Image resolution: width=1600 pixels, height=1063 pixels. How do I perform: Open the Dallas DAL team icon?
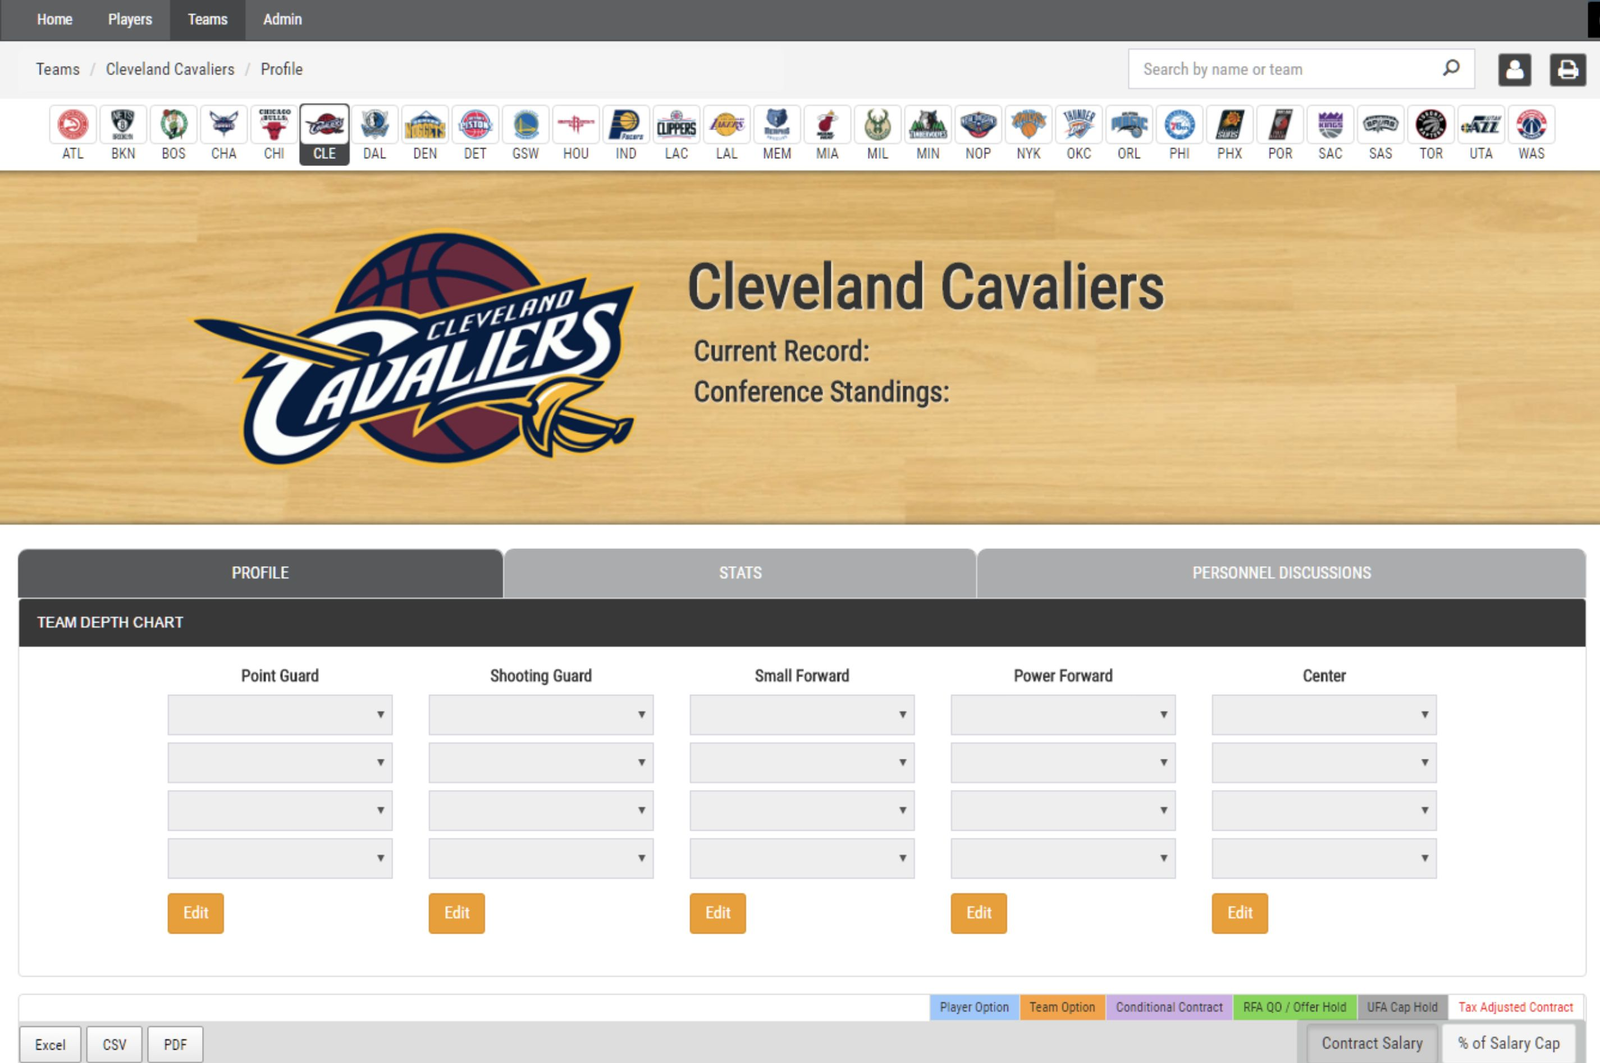click(x=375, y=134)
